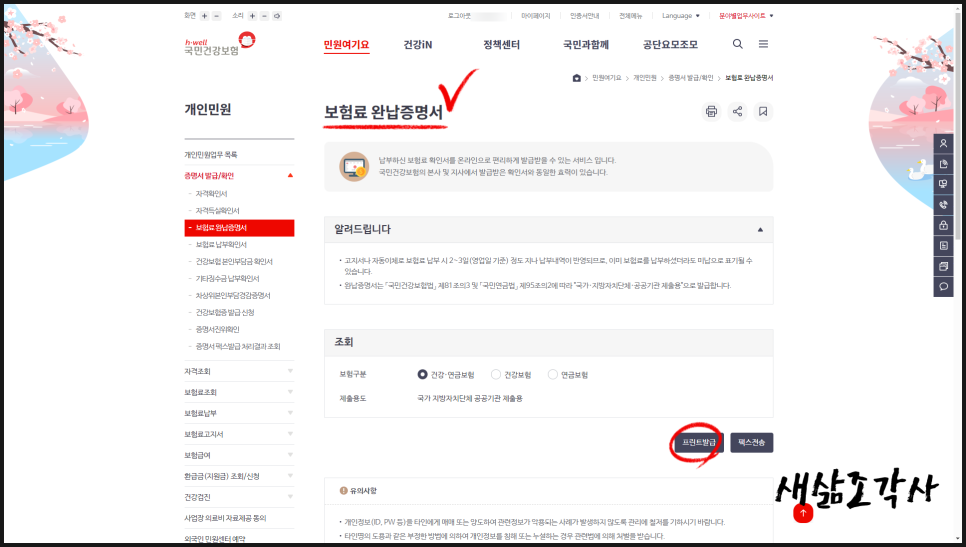Screen dimensions: 966x547
Task: Click the home icon in the breadcrumb
Action: pyautogui.click(x=576, y=78)
